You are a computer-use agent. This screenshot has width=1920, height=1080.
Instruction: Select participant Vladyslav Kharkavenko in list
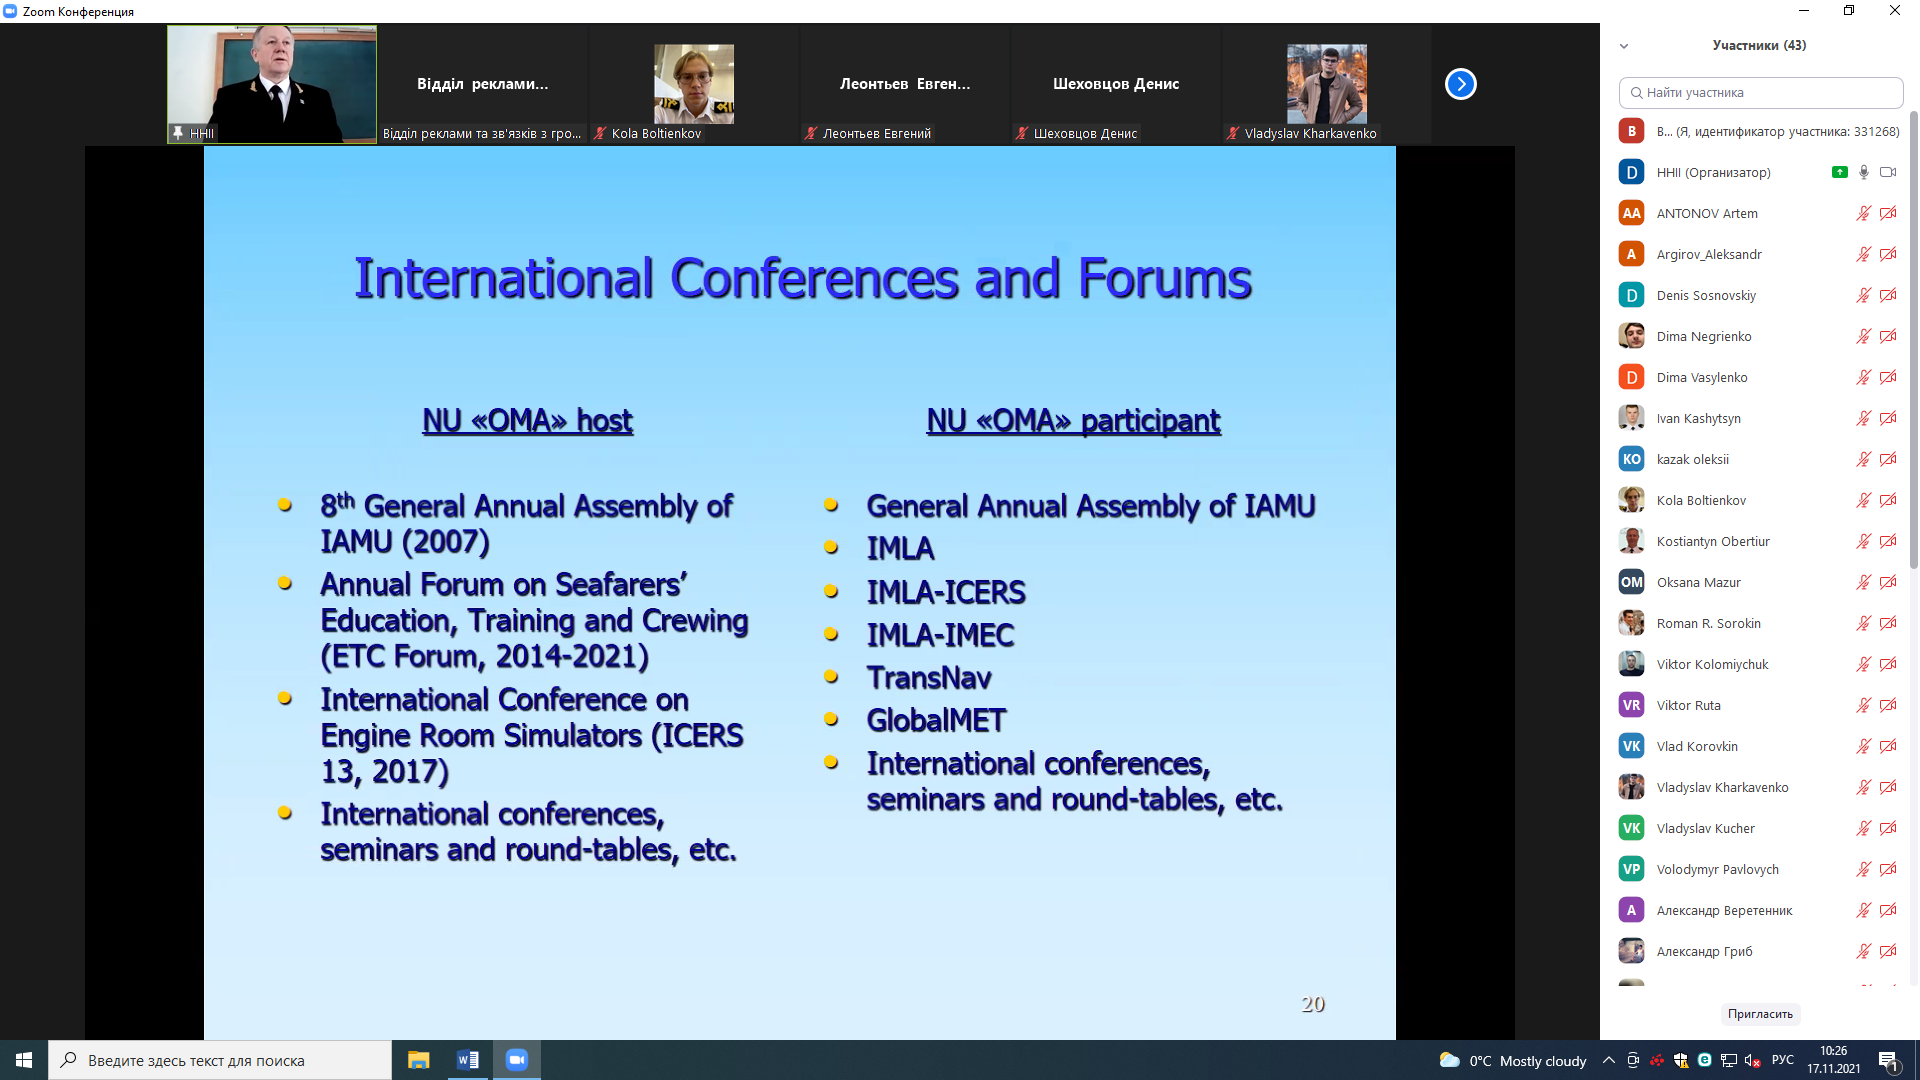(x=1758, y=787)
